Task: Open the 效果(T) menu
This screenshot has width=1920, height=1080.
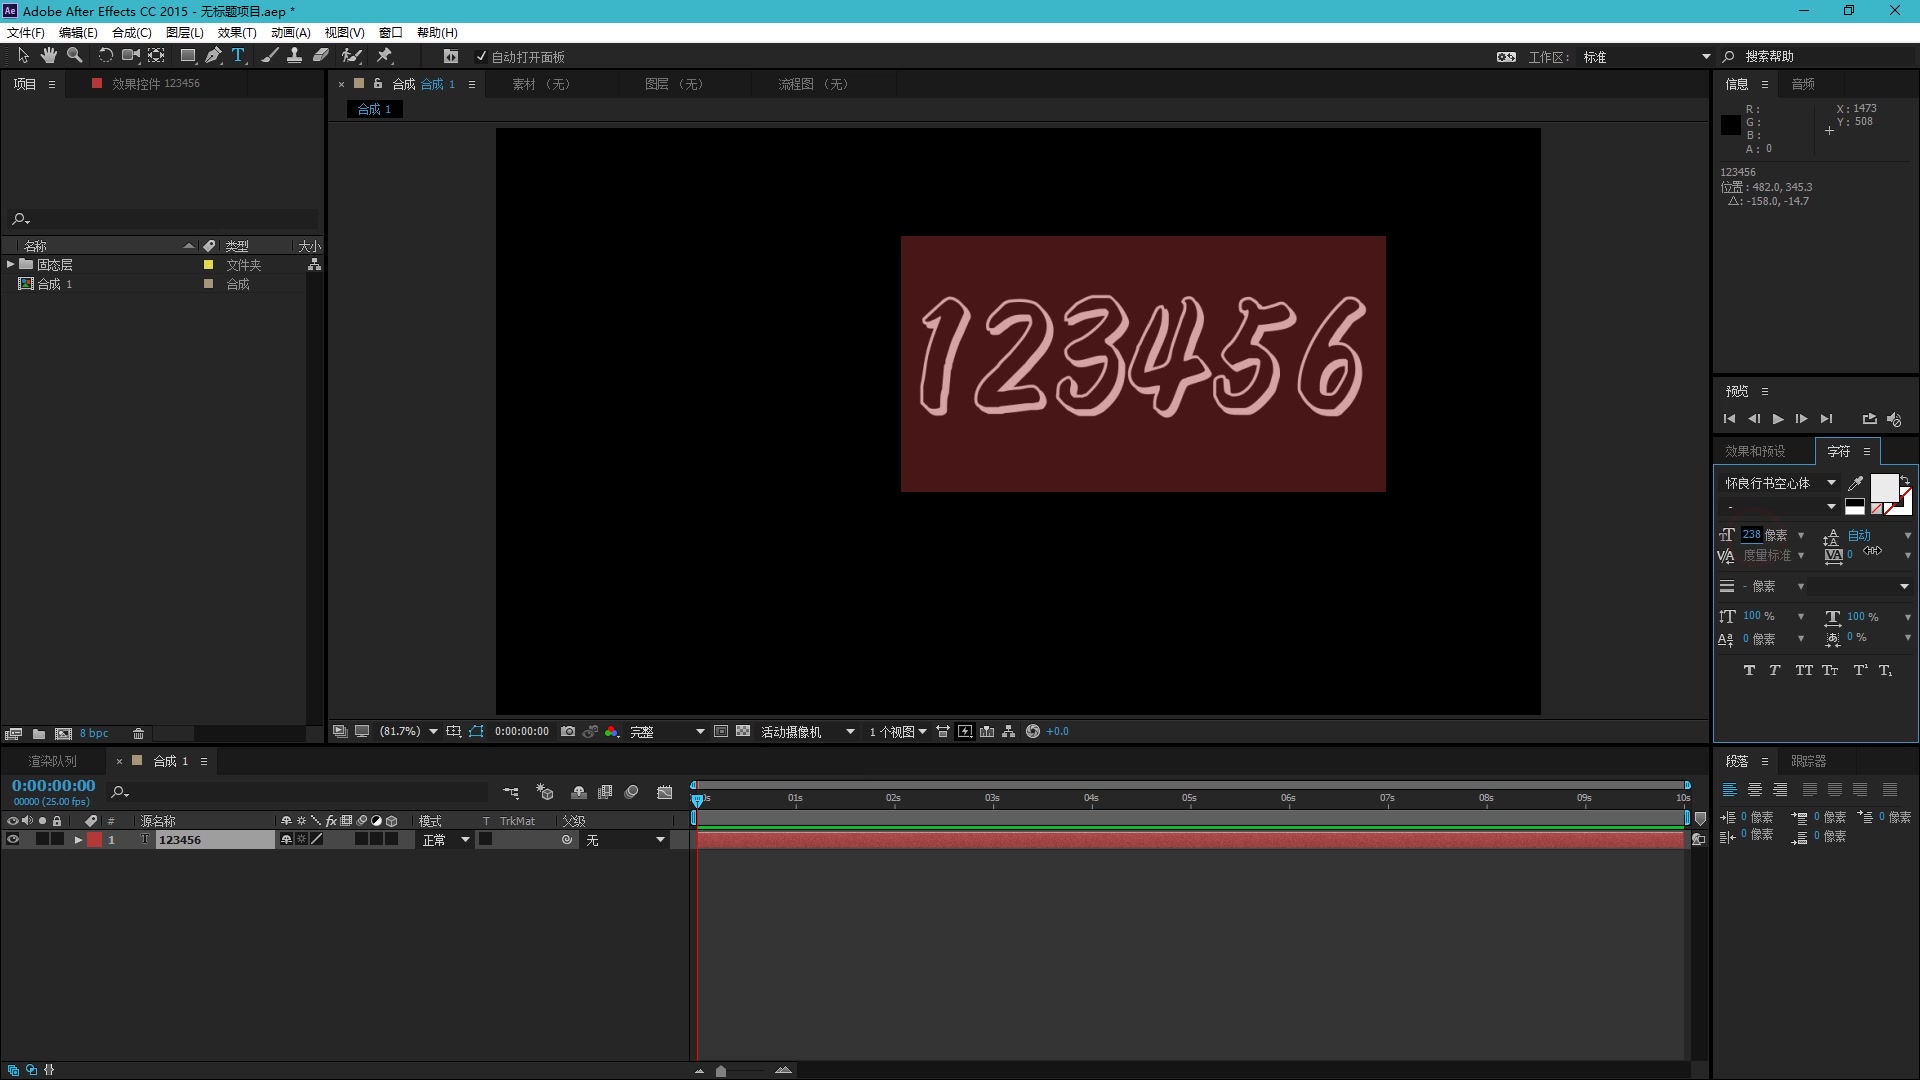Action: (x=237, y=33)
